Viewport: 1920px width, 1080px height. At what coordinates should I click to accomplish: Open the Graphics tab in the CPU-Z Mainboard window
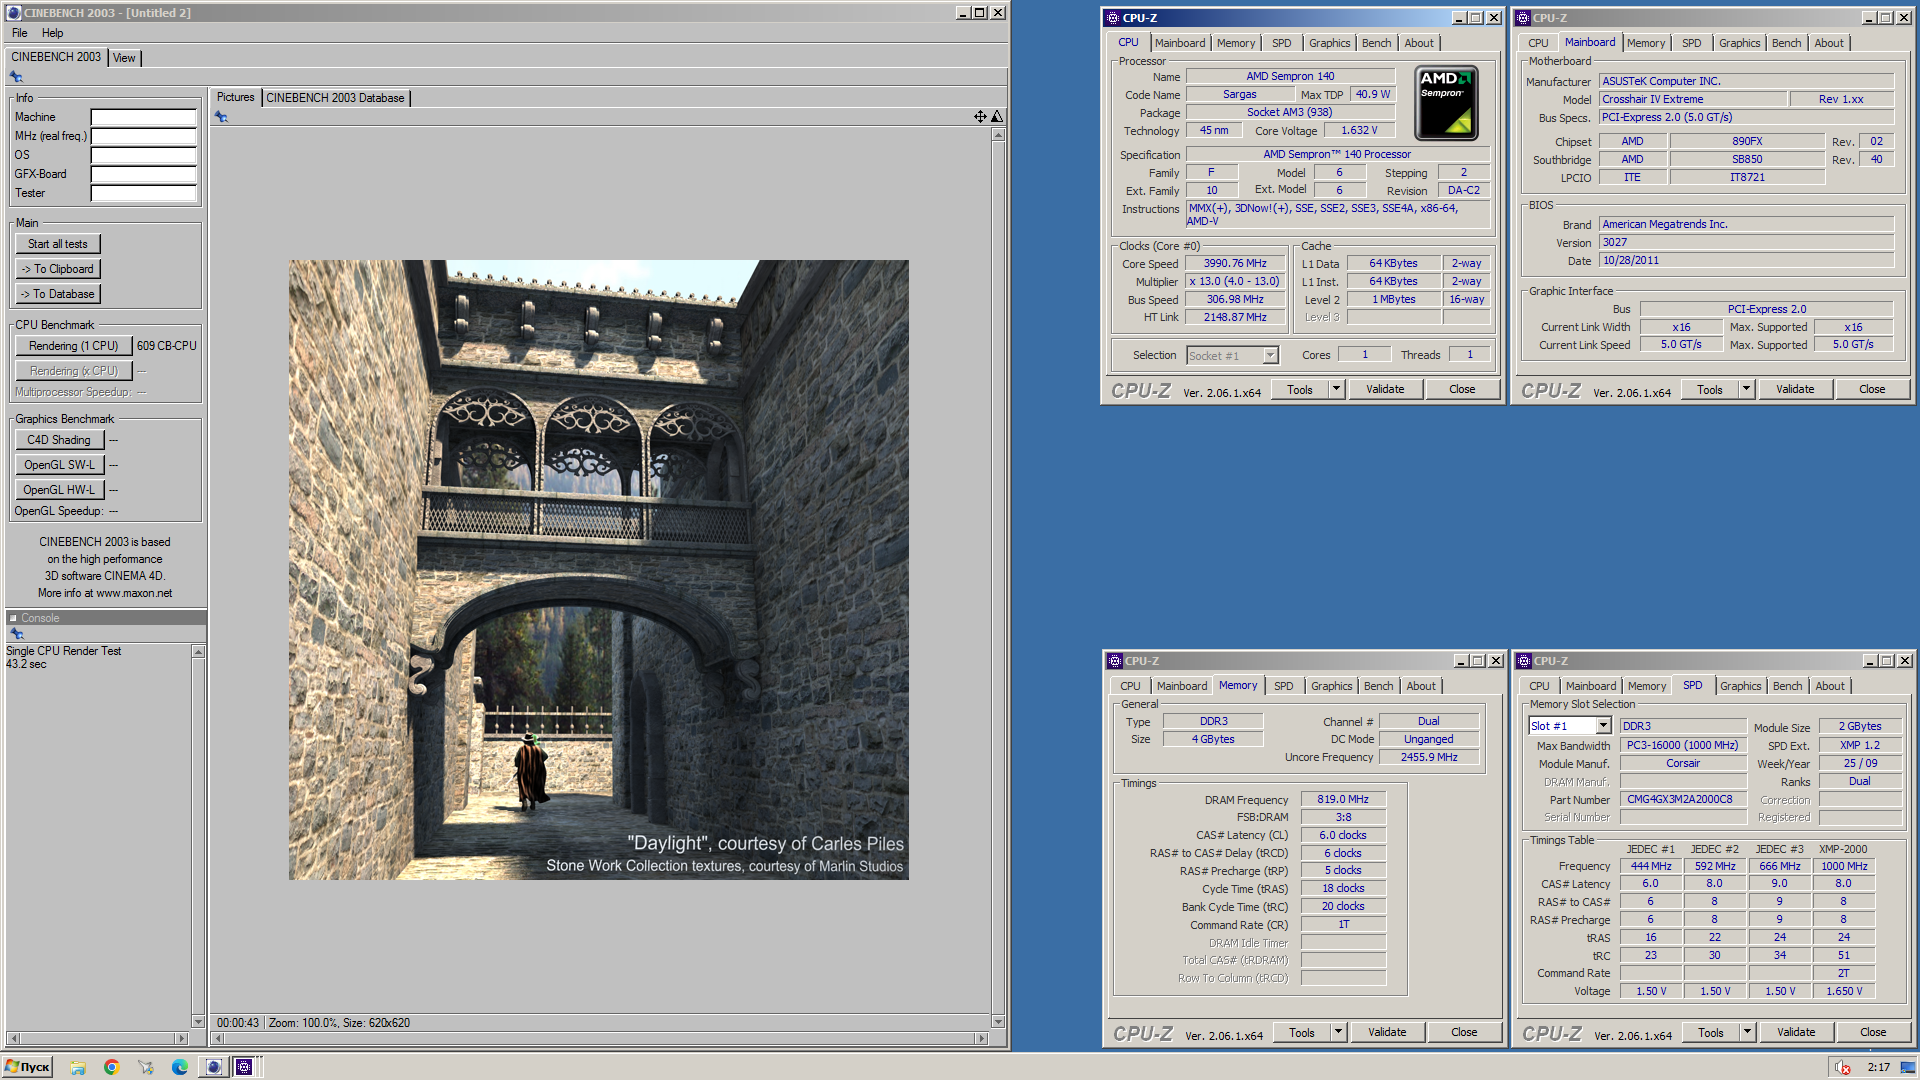[x=1739, y=43]
